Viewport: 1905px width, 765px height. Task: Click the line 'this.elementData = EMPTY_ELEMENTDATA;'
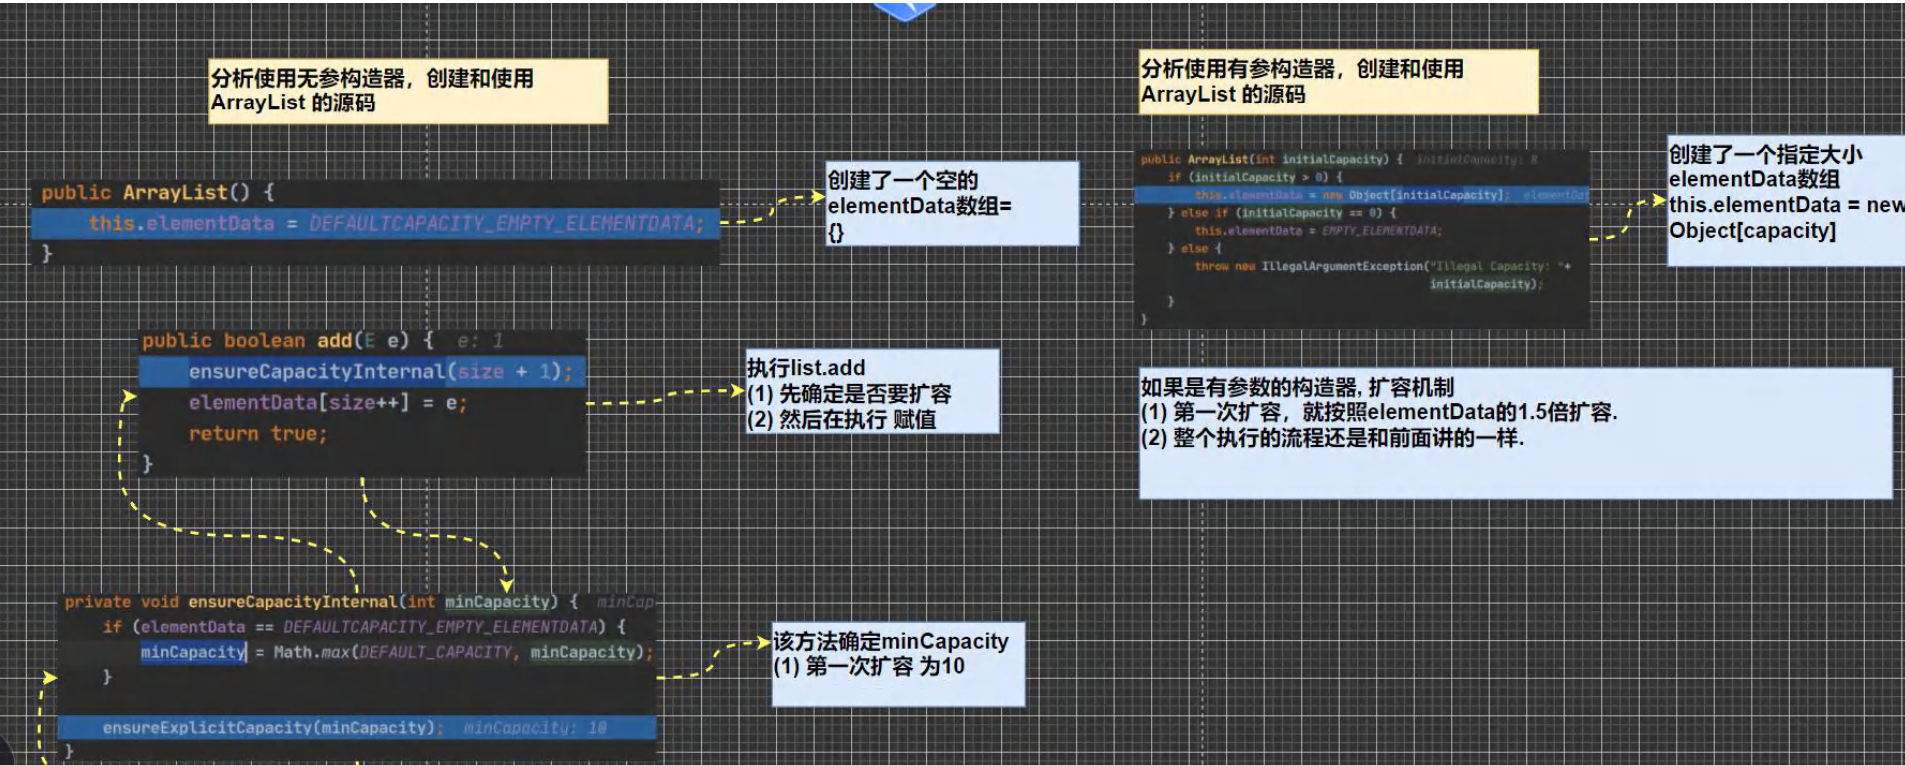pos(1318,231)
